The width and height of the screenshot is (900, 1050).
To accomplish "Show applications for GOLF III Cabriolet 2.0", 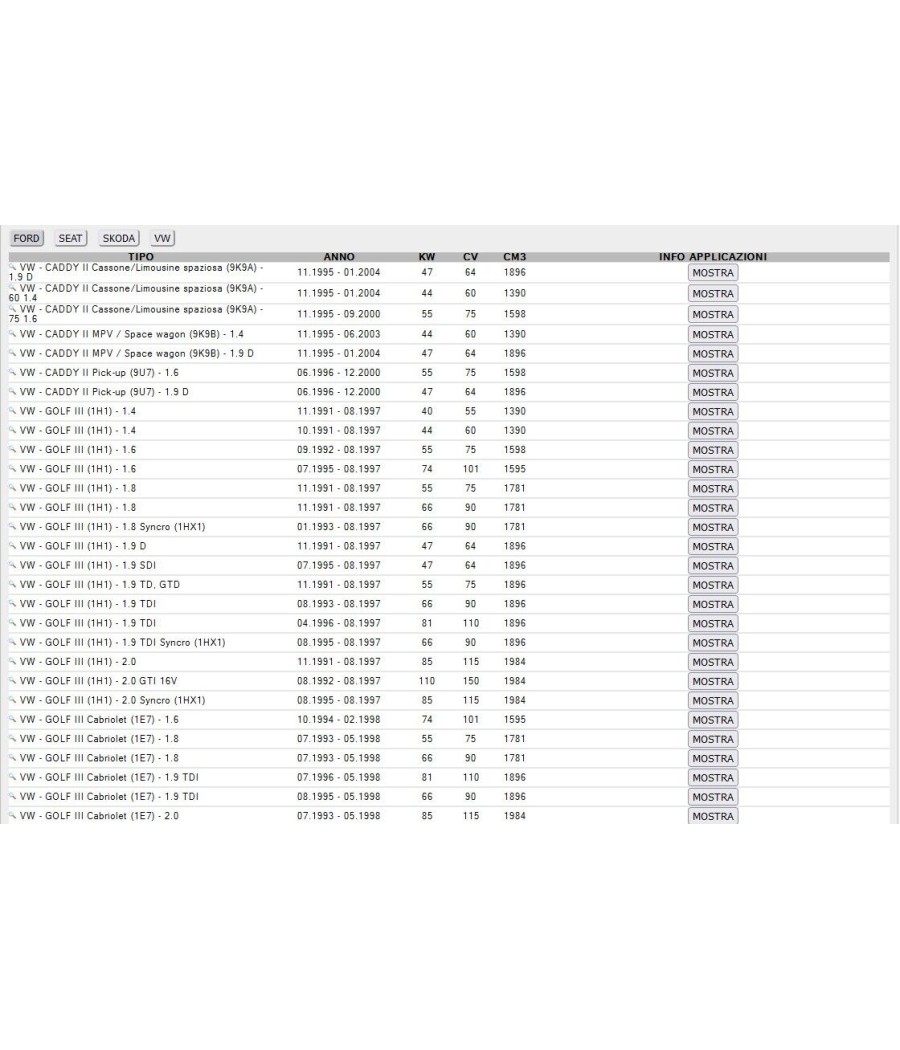I will pyautogui.click(x=713, y=816).
